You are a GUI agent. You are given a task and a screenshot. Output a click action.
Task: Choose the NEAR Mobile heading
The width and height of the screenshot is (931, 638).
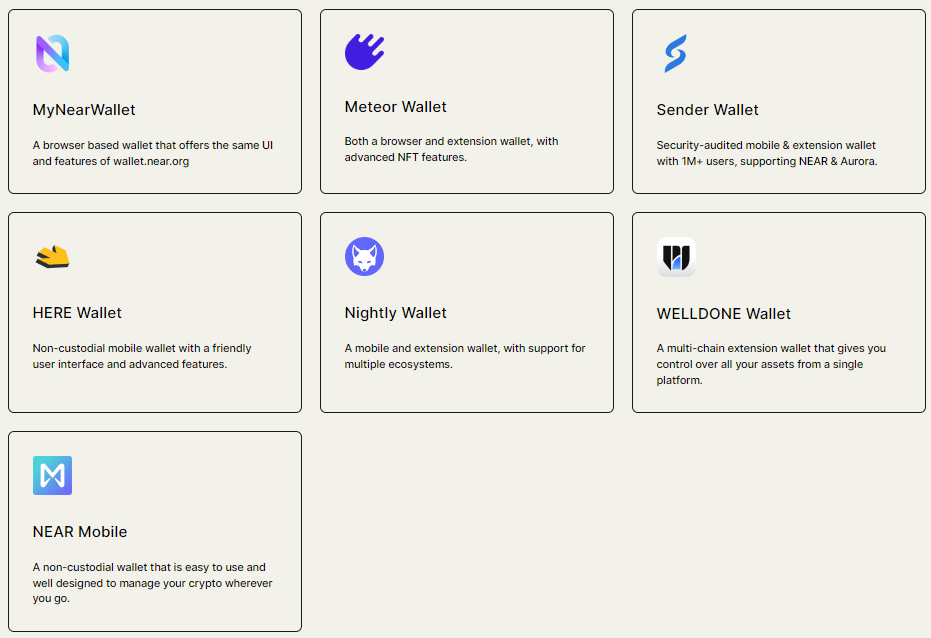tap(80, 532)
